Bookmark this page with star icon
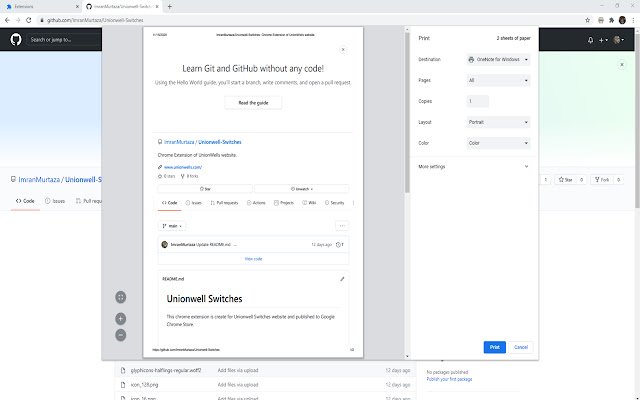 pyautogui.click(x=587, y=20)
